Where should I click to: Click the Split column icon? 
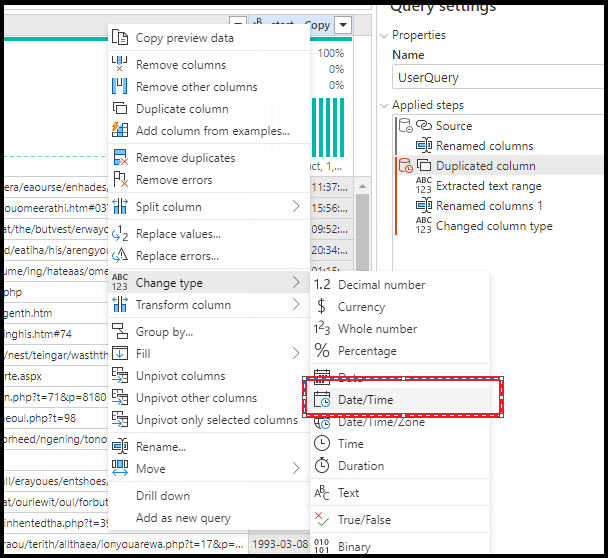click(120, 206)
